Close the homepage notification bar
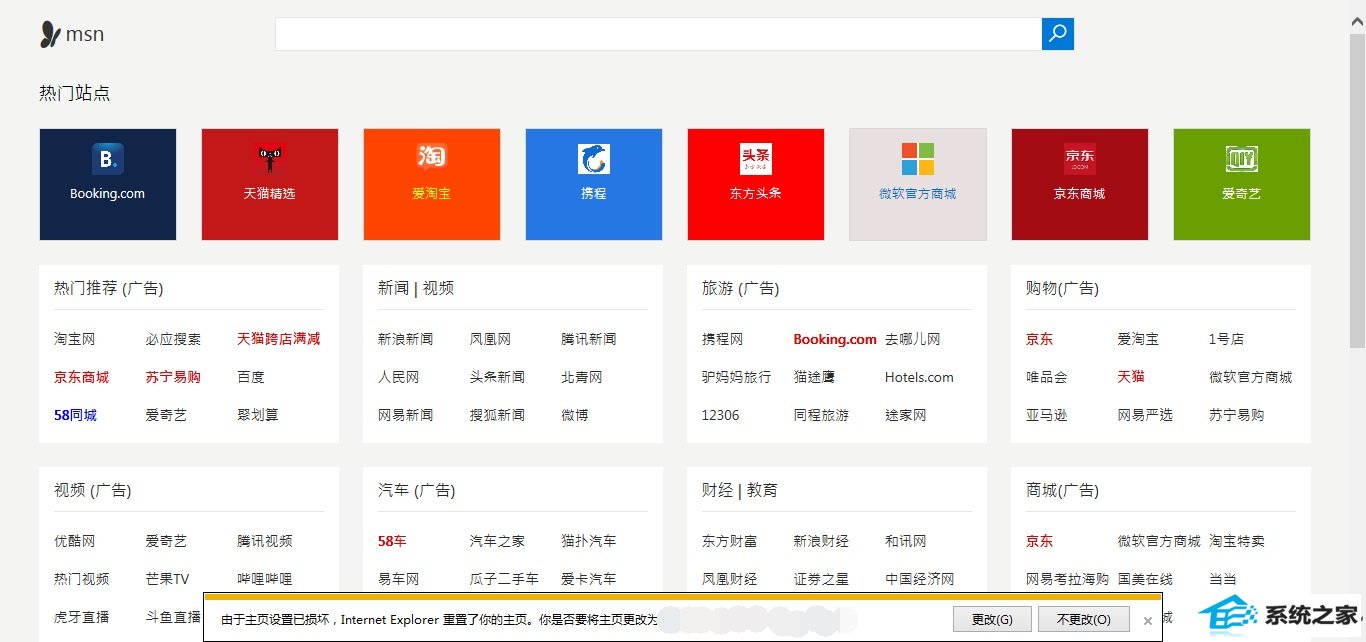 [x=1148, y=620]
